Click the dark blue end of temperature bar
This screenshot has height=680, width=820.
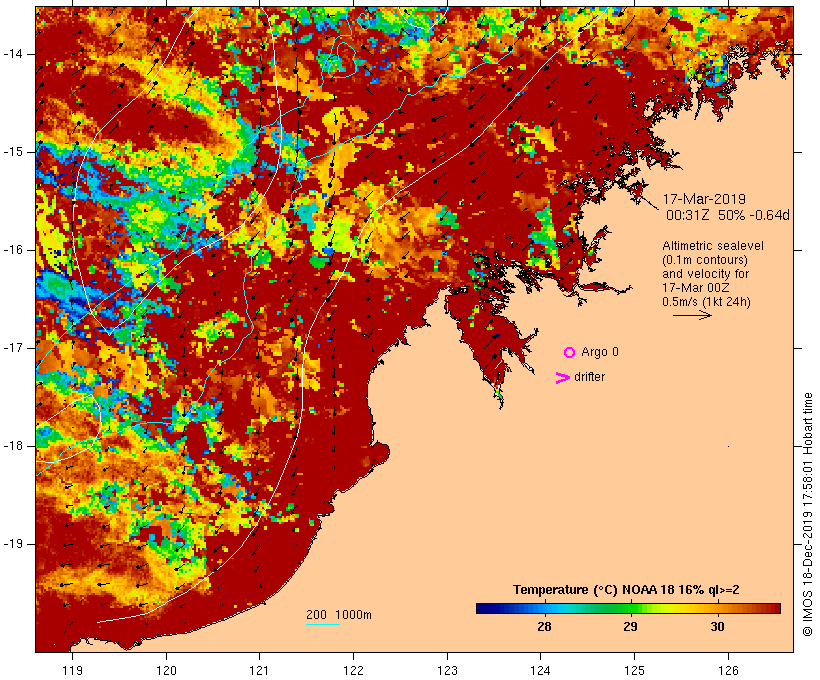[481, 608]
